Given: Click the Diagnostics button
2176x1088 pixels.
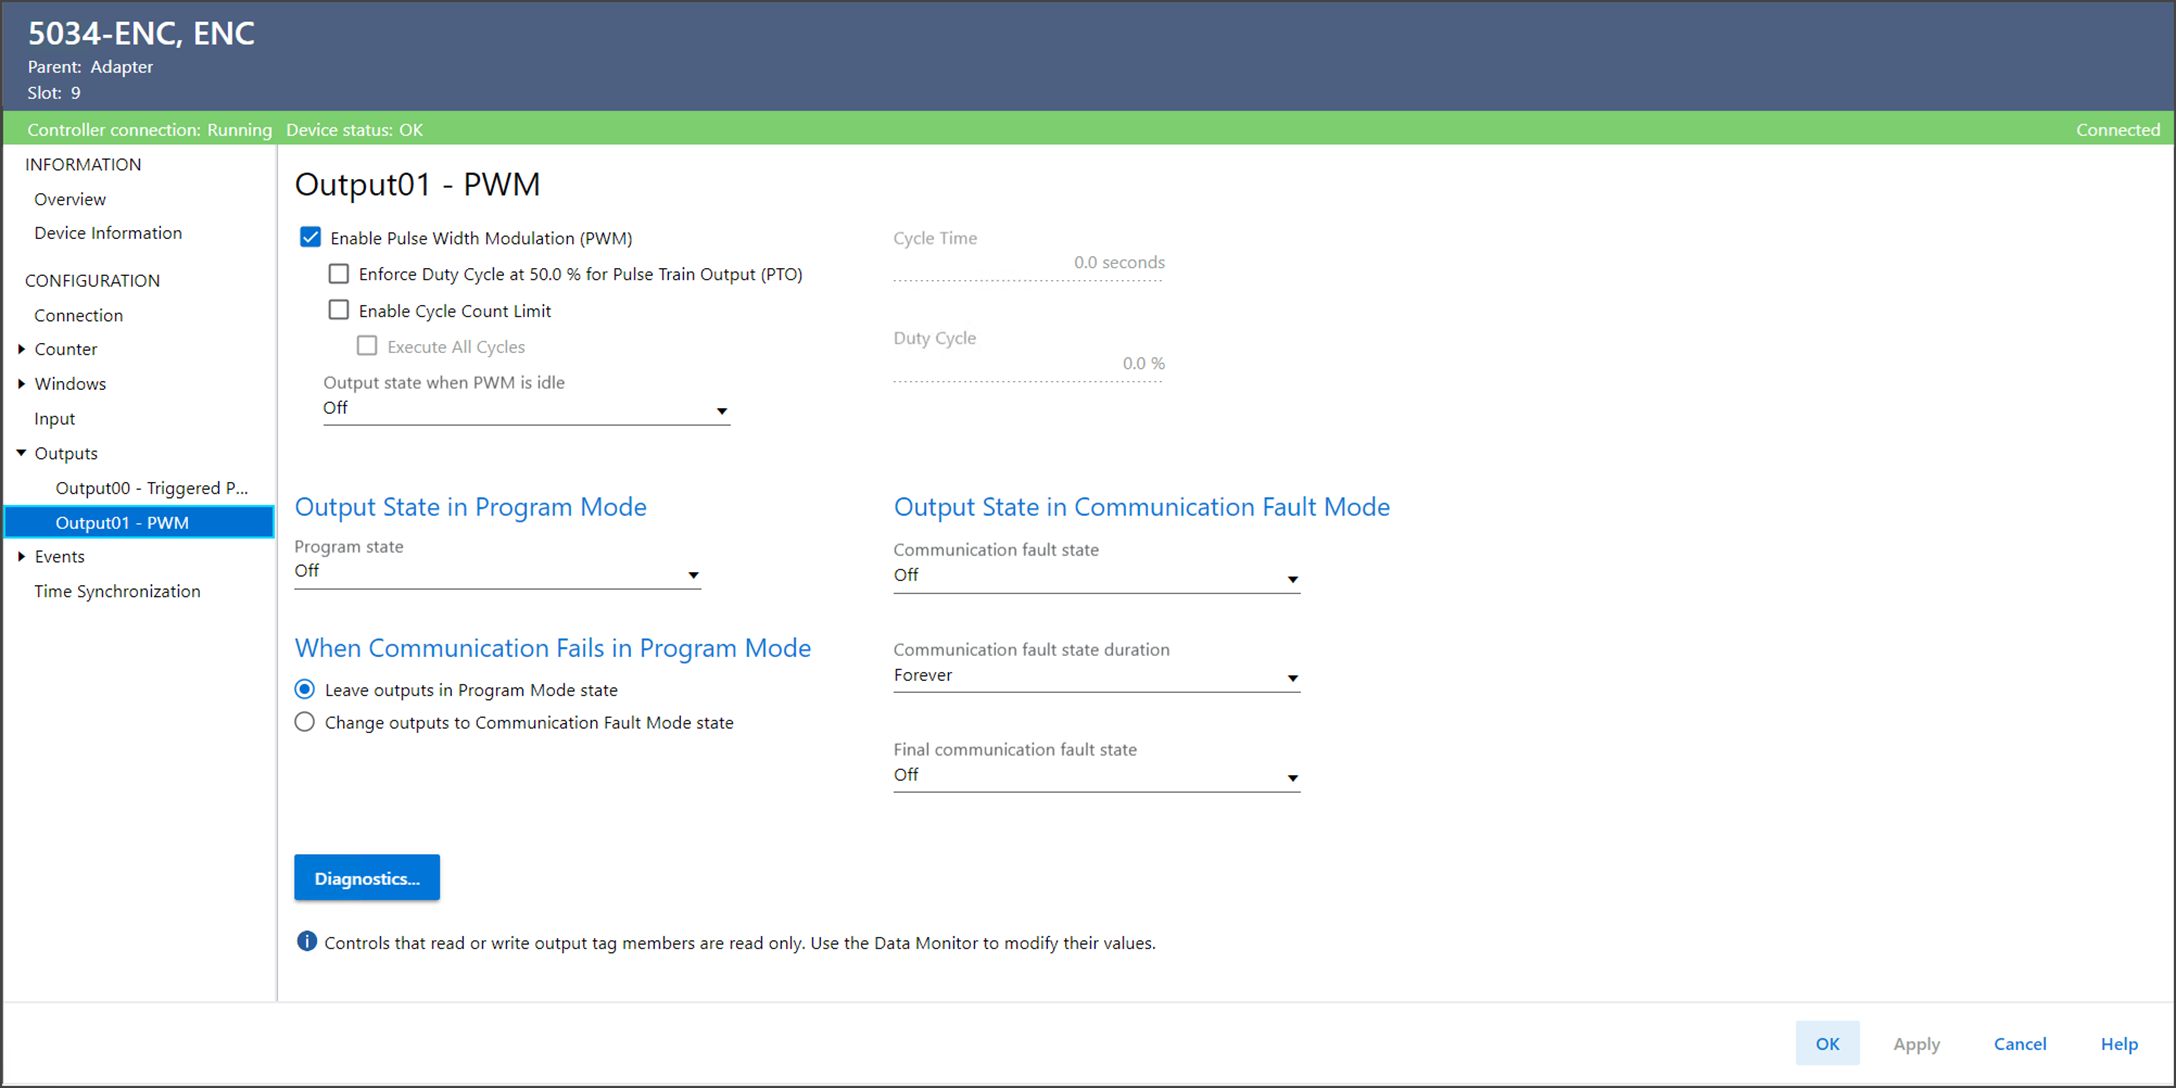Looking at the screenshot, I should 367,878.
